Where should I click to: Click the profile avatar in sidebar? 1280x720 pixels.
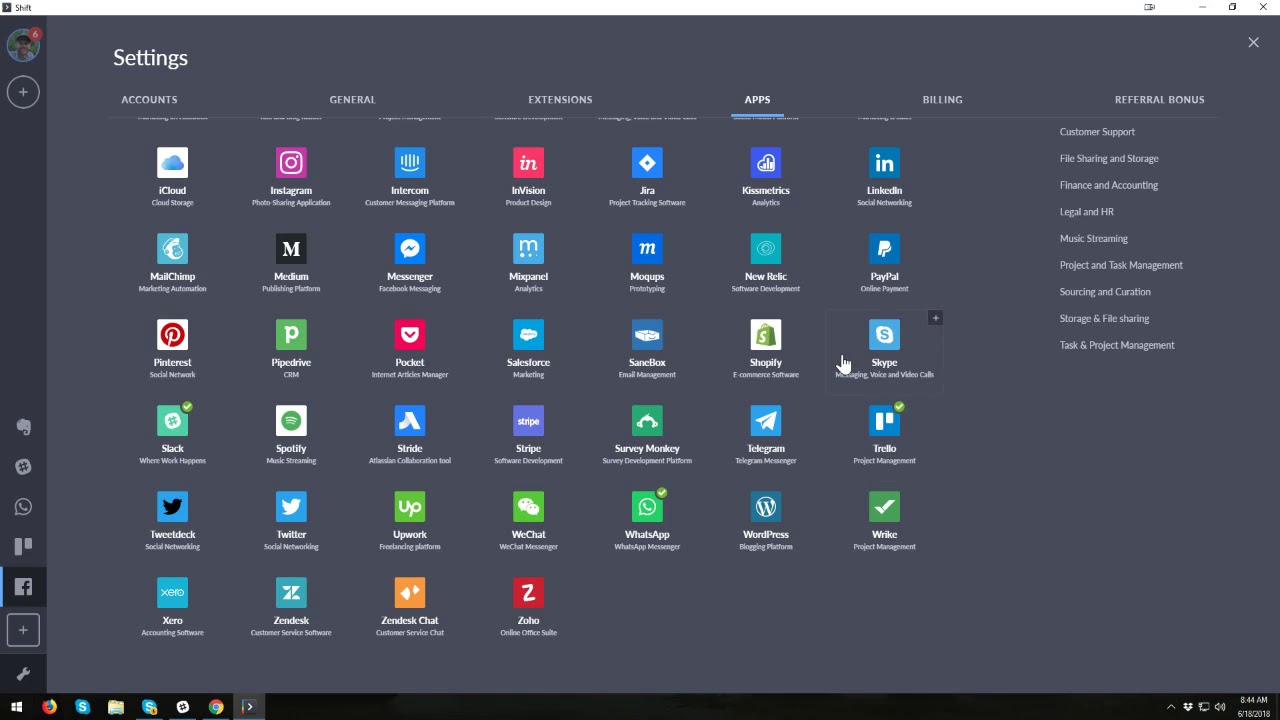coord(23,45)
